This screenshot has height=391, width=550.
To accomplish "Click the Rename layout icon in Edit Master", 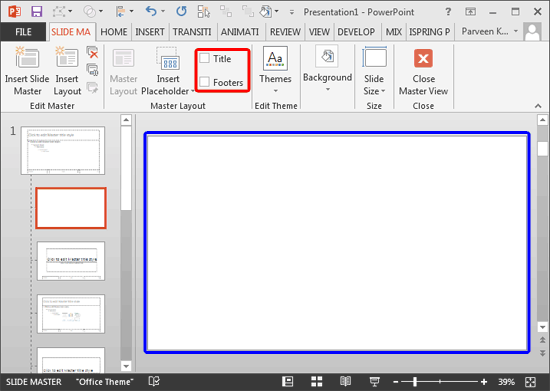I will 93,70.
